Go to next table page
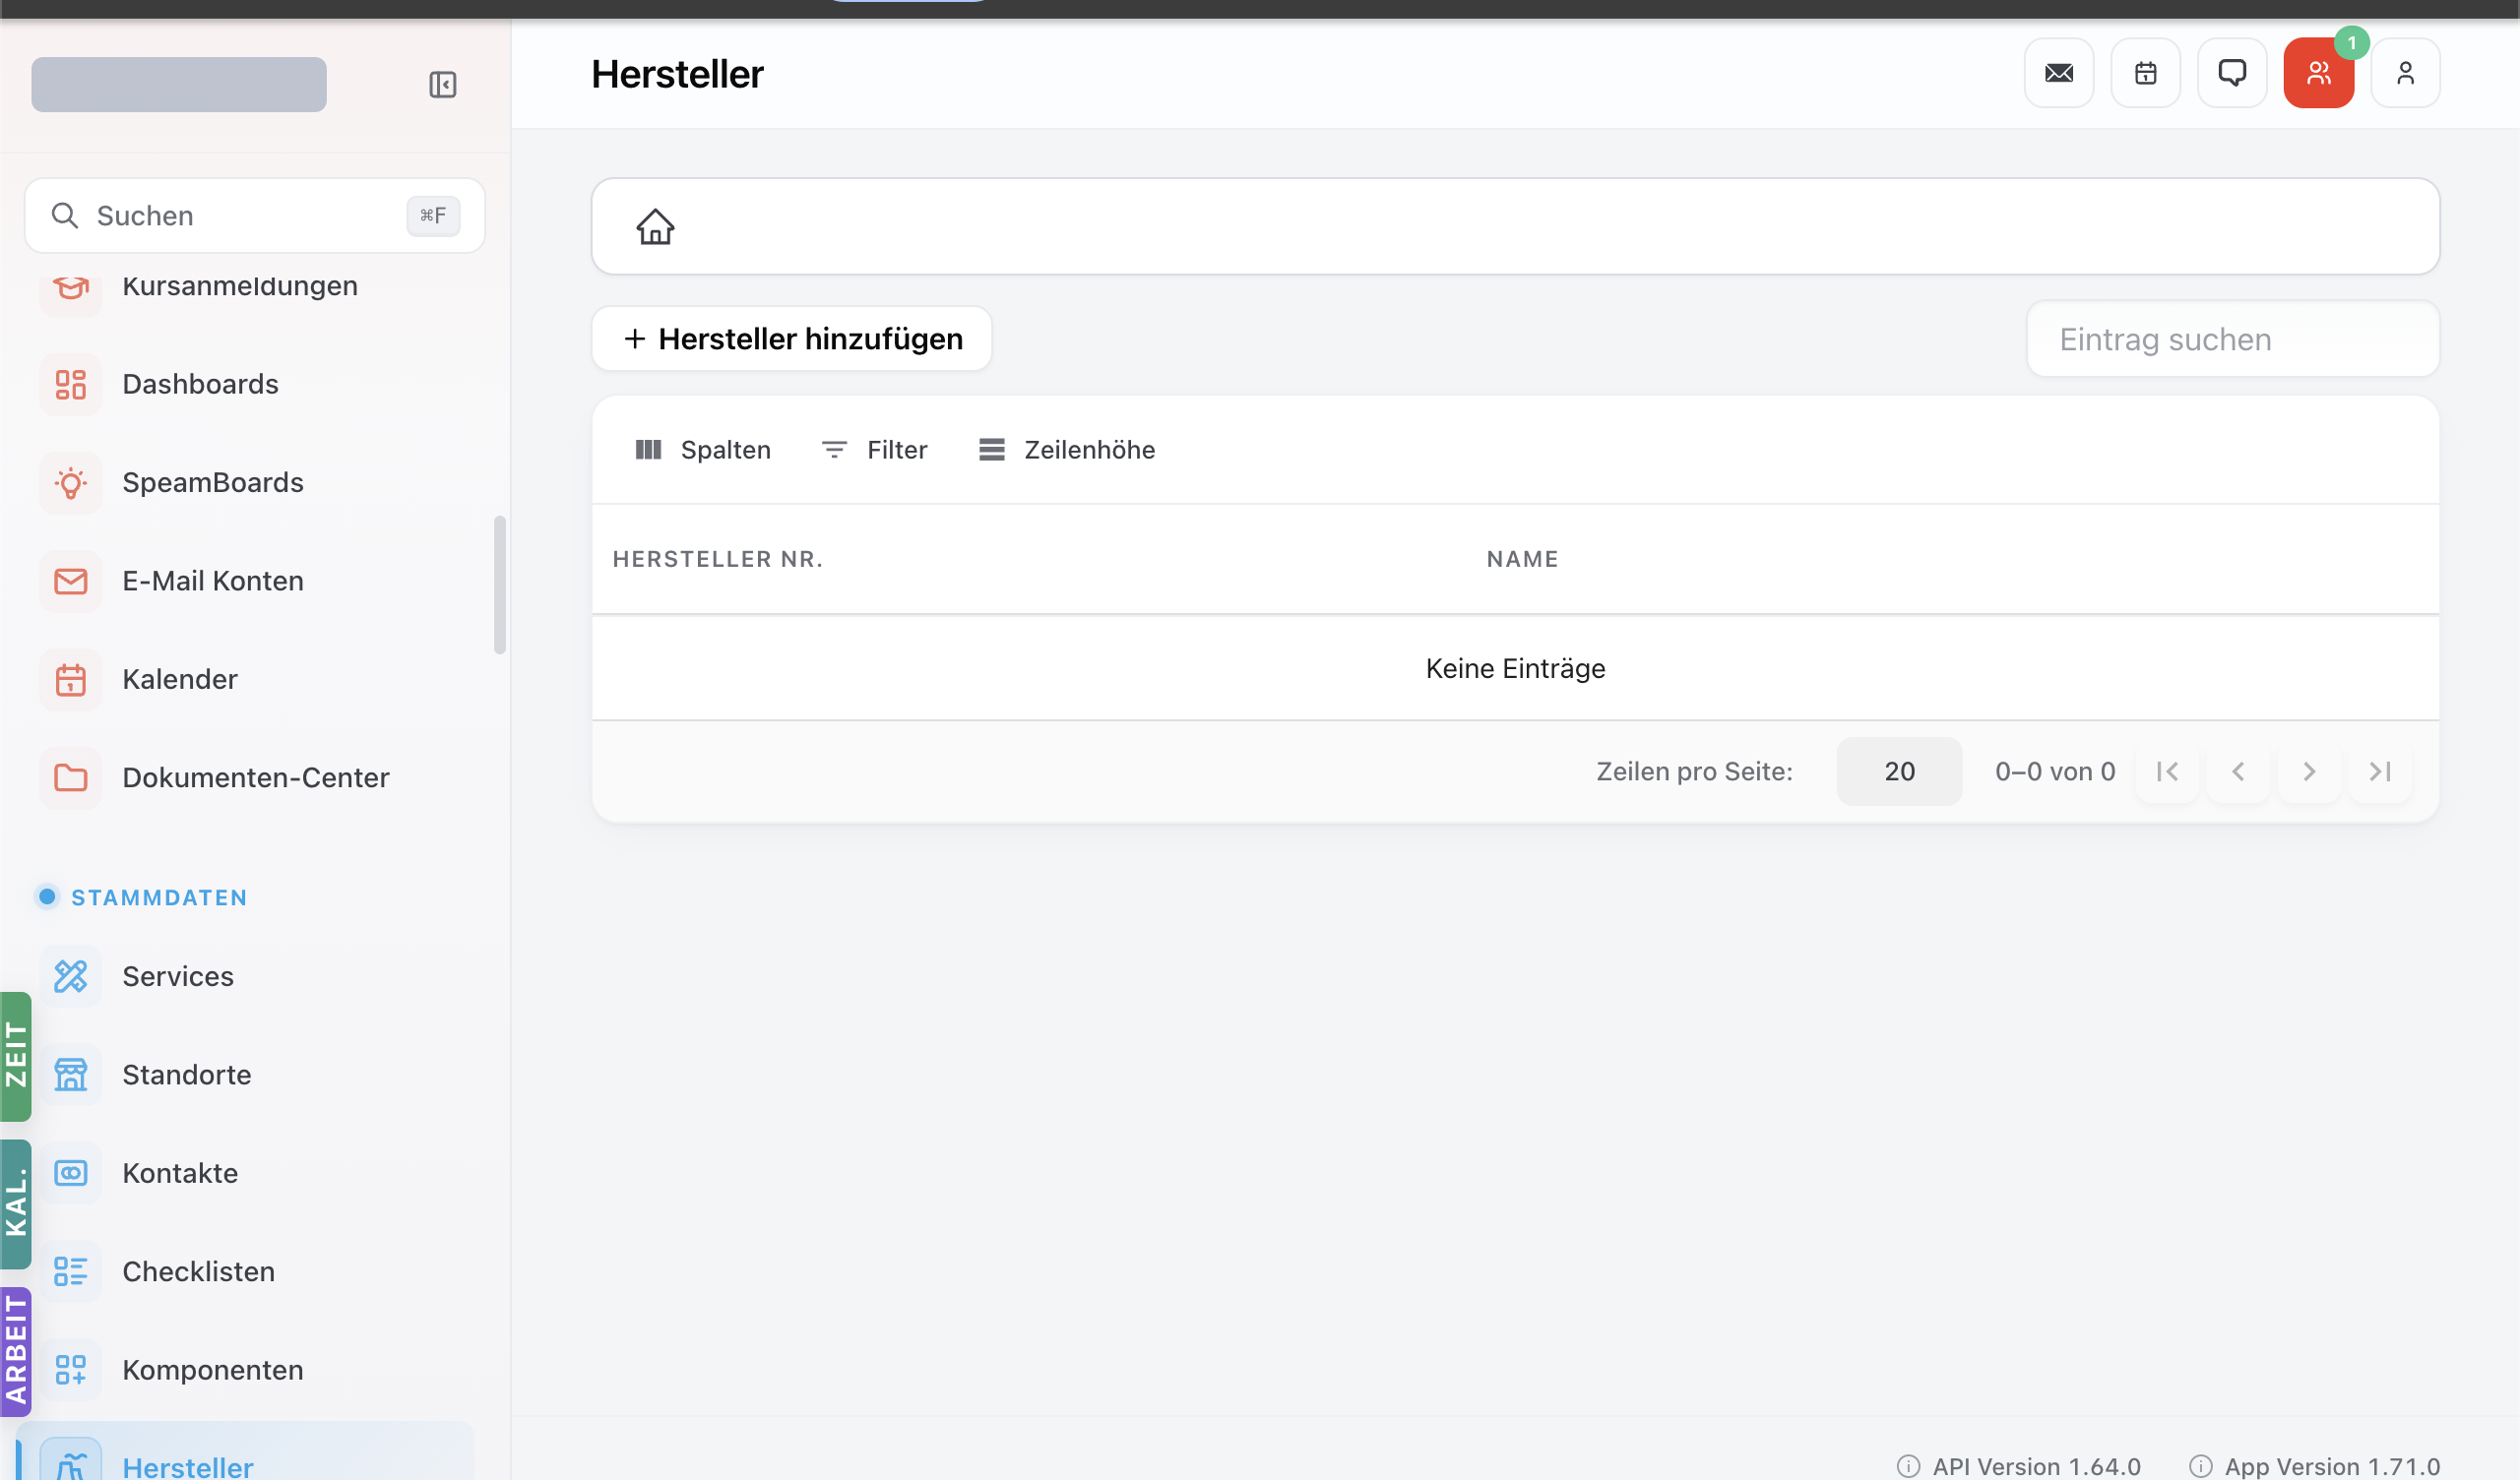Image resolution: width=2520 pixels, height=1480 pixels. (x=2308, y=772)
